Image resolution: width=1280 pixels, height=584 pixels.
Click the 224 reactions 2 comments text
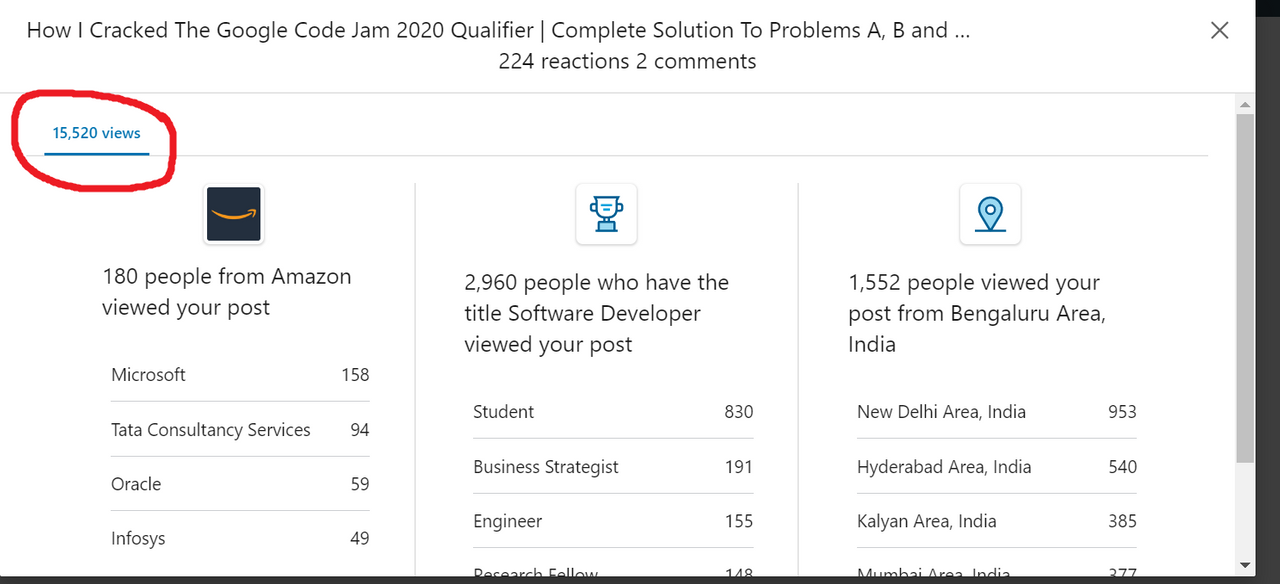(x=627, y=61)
